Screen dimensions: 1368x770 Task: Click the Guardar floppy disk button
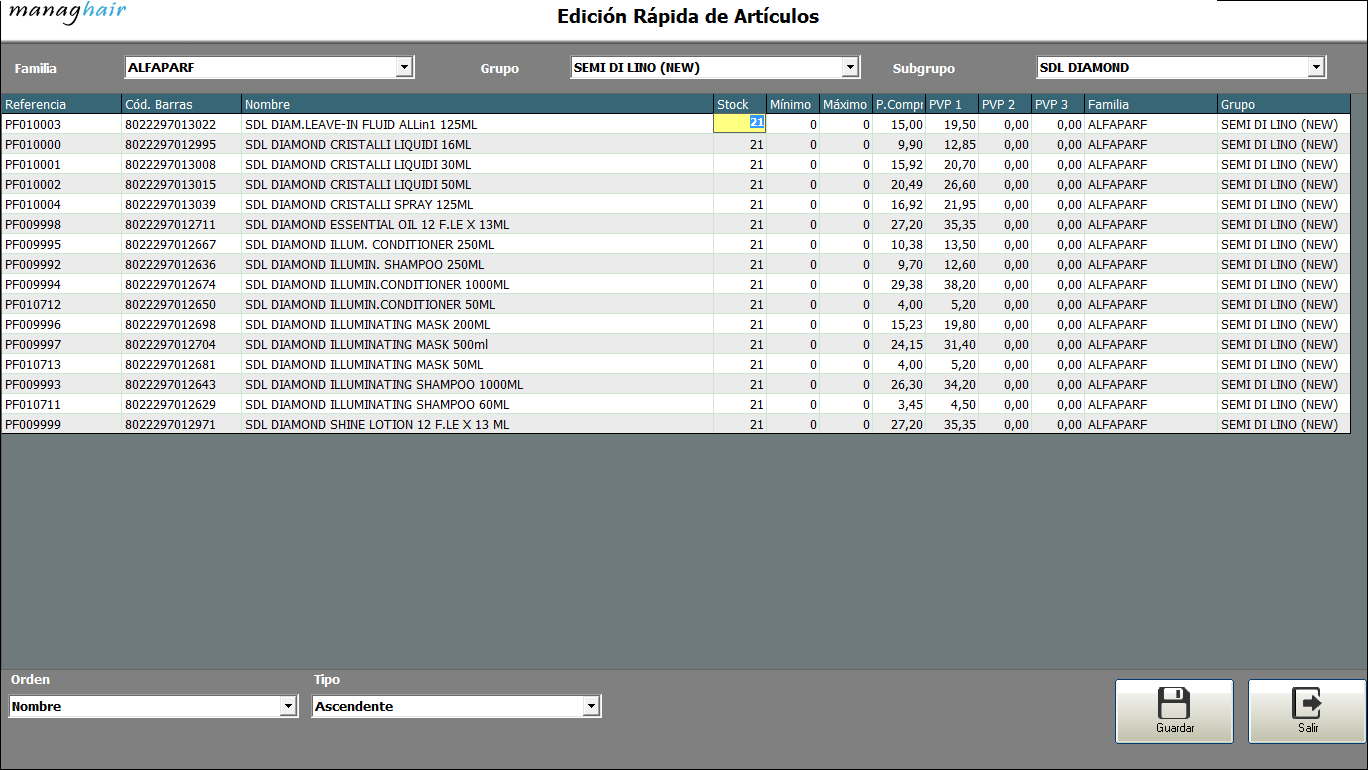point(1174,711)
